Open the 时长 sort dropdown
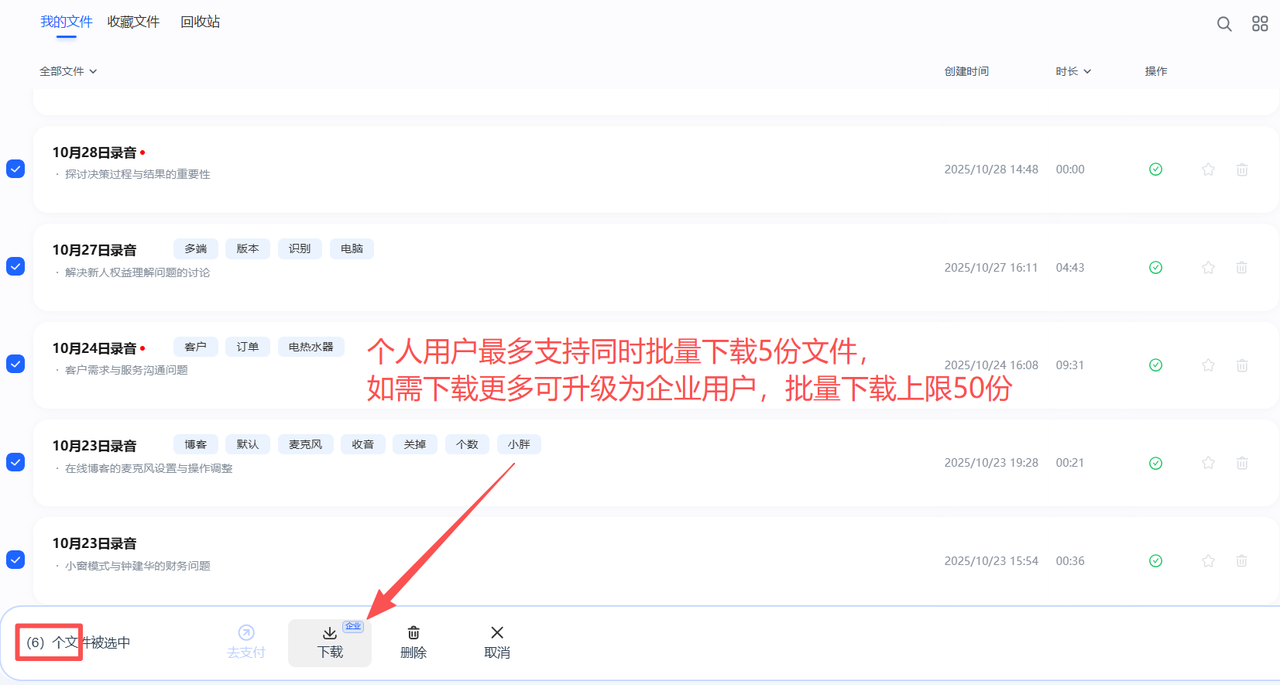1280x685 pixels. 1073,72
